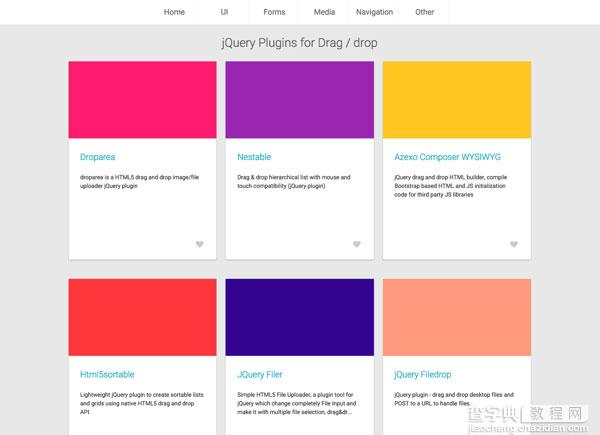This screenshot has height=435, width=600.
Task: Visit the Nestable plugin link
Action: [254, 157]
